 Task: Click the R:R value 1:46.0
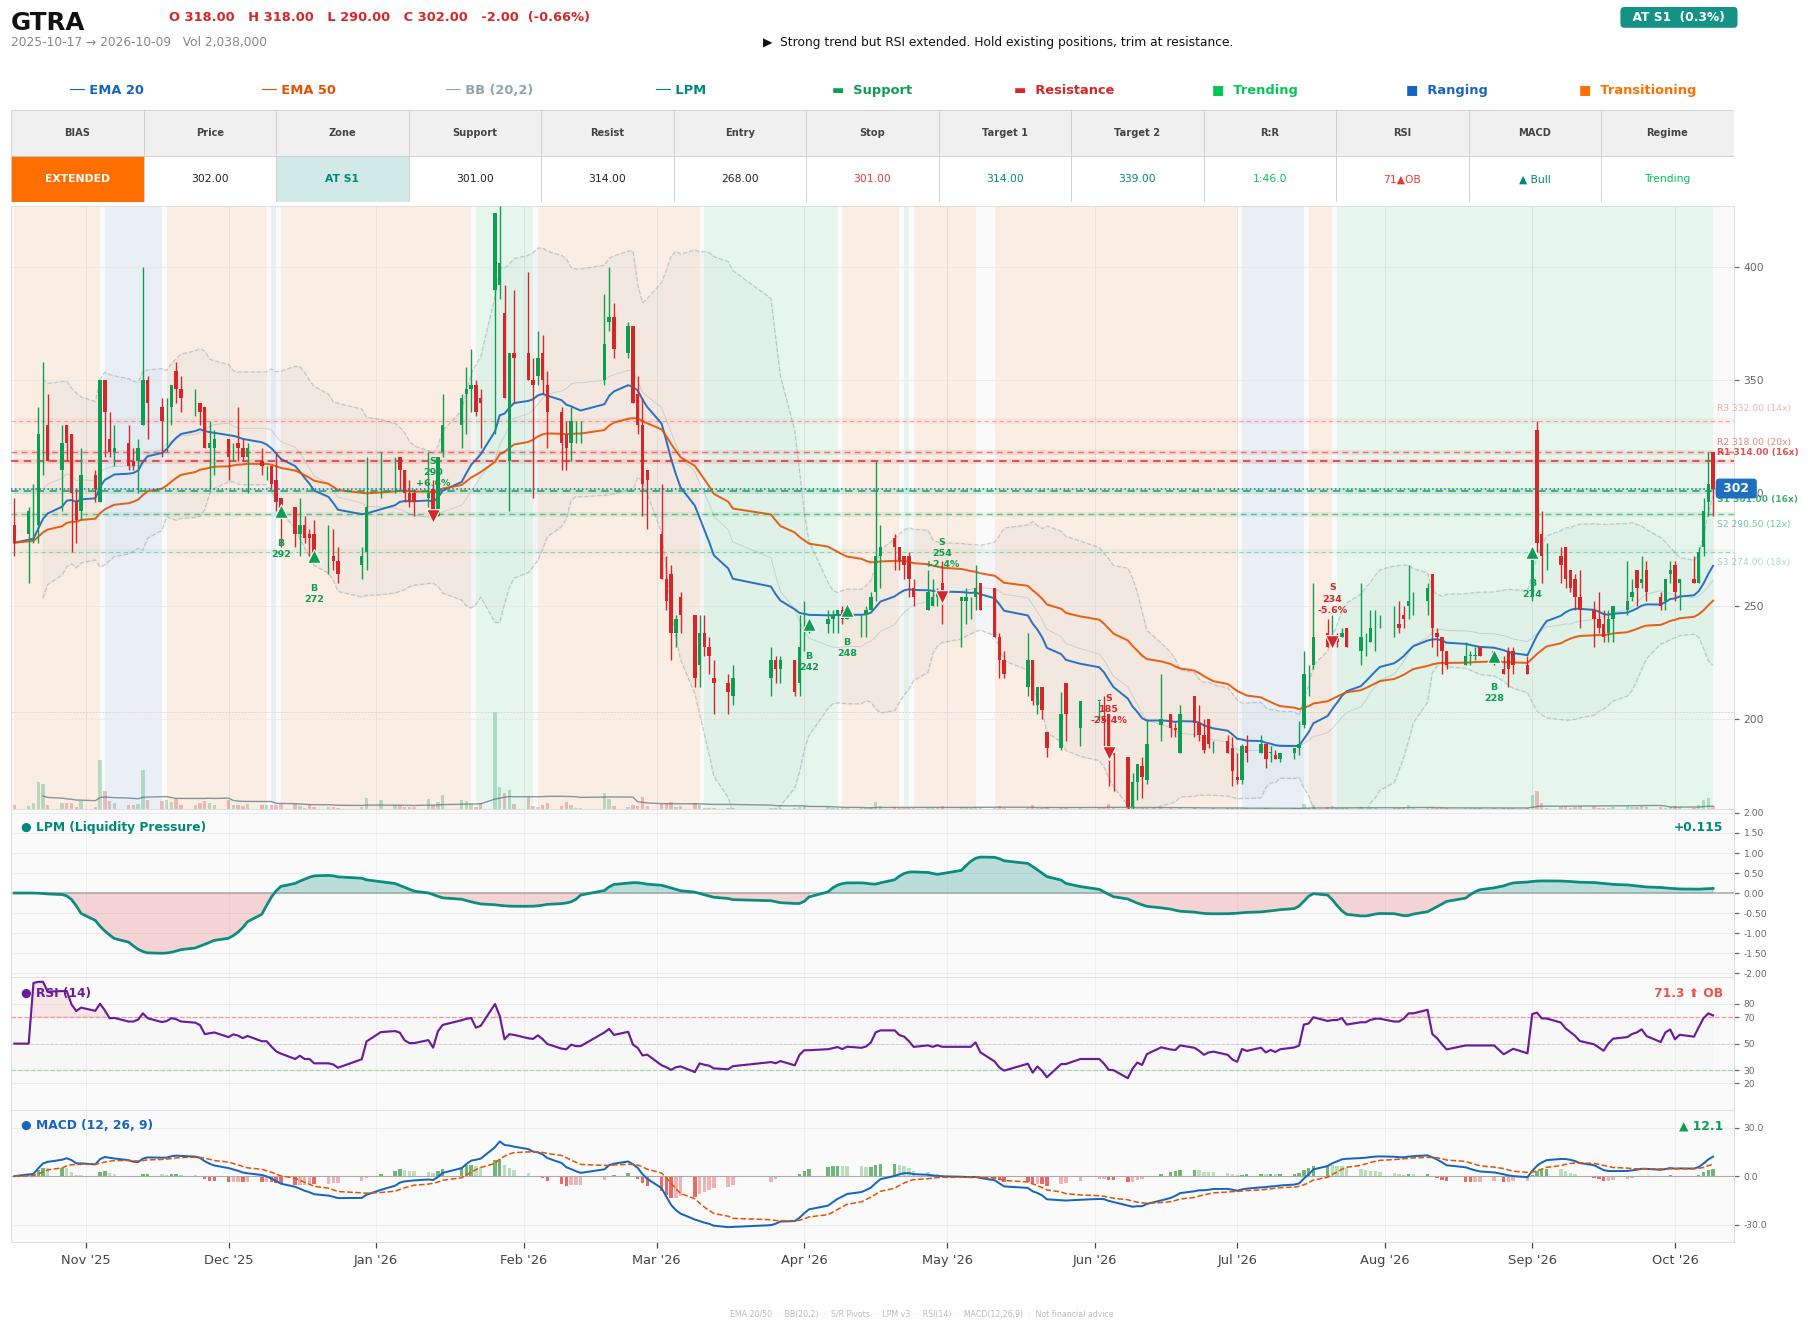(1270, 179)
